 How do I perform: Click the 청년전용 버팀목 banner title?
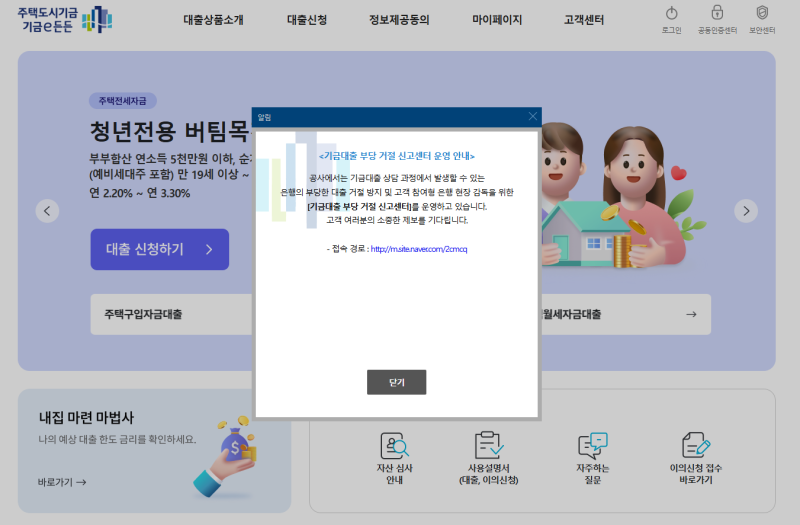click(x=170, y=132)
